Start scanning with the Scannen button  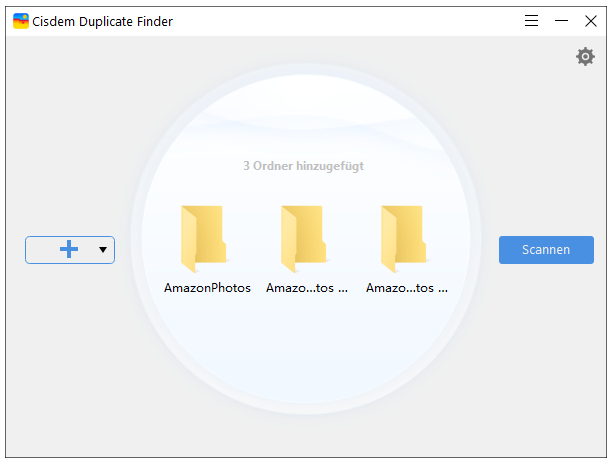[546, 250]
